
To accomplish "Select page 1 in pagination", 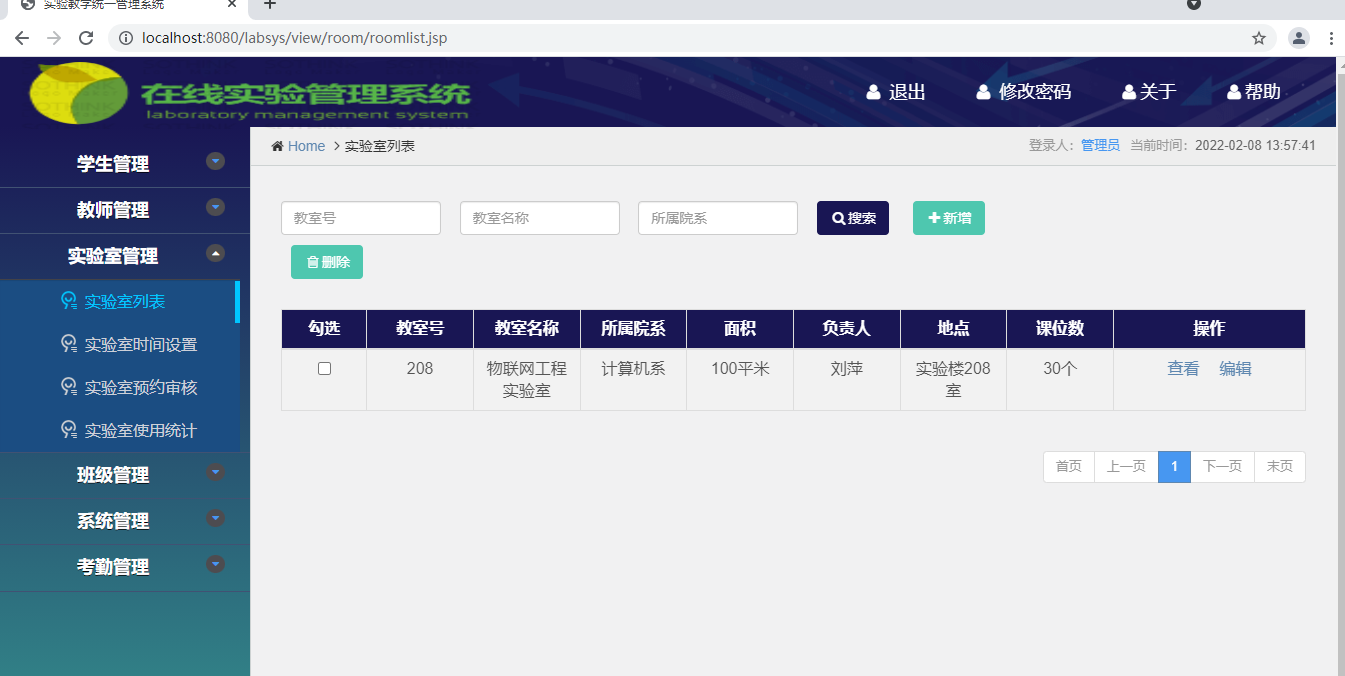I will click(x=1174, y=467).
